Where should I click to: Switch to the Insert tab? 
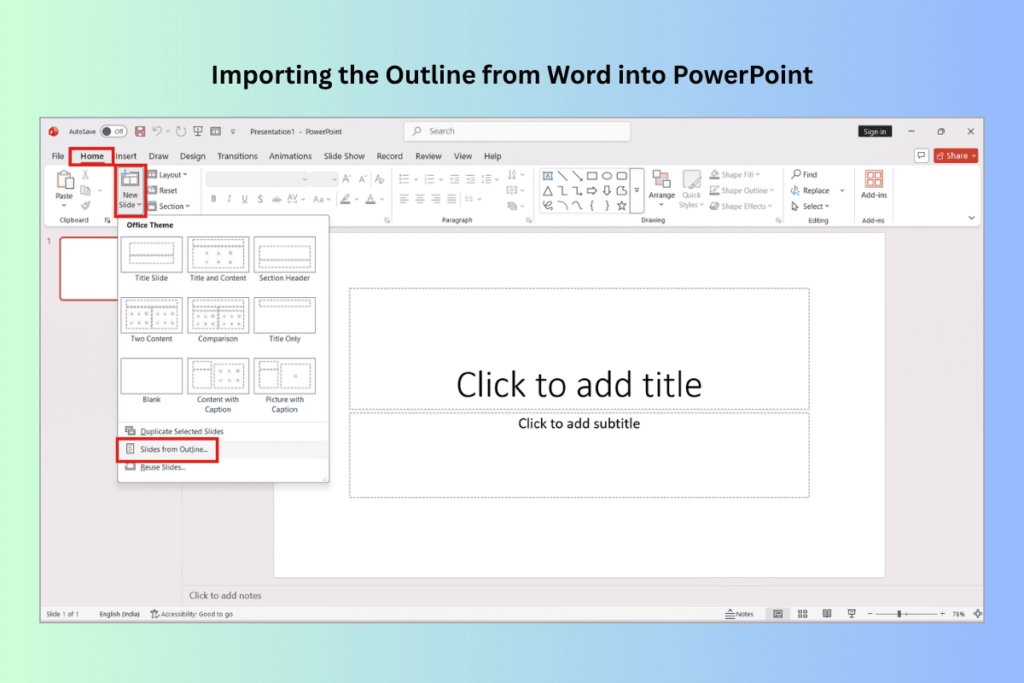[x=126, y=156]
